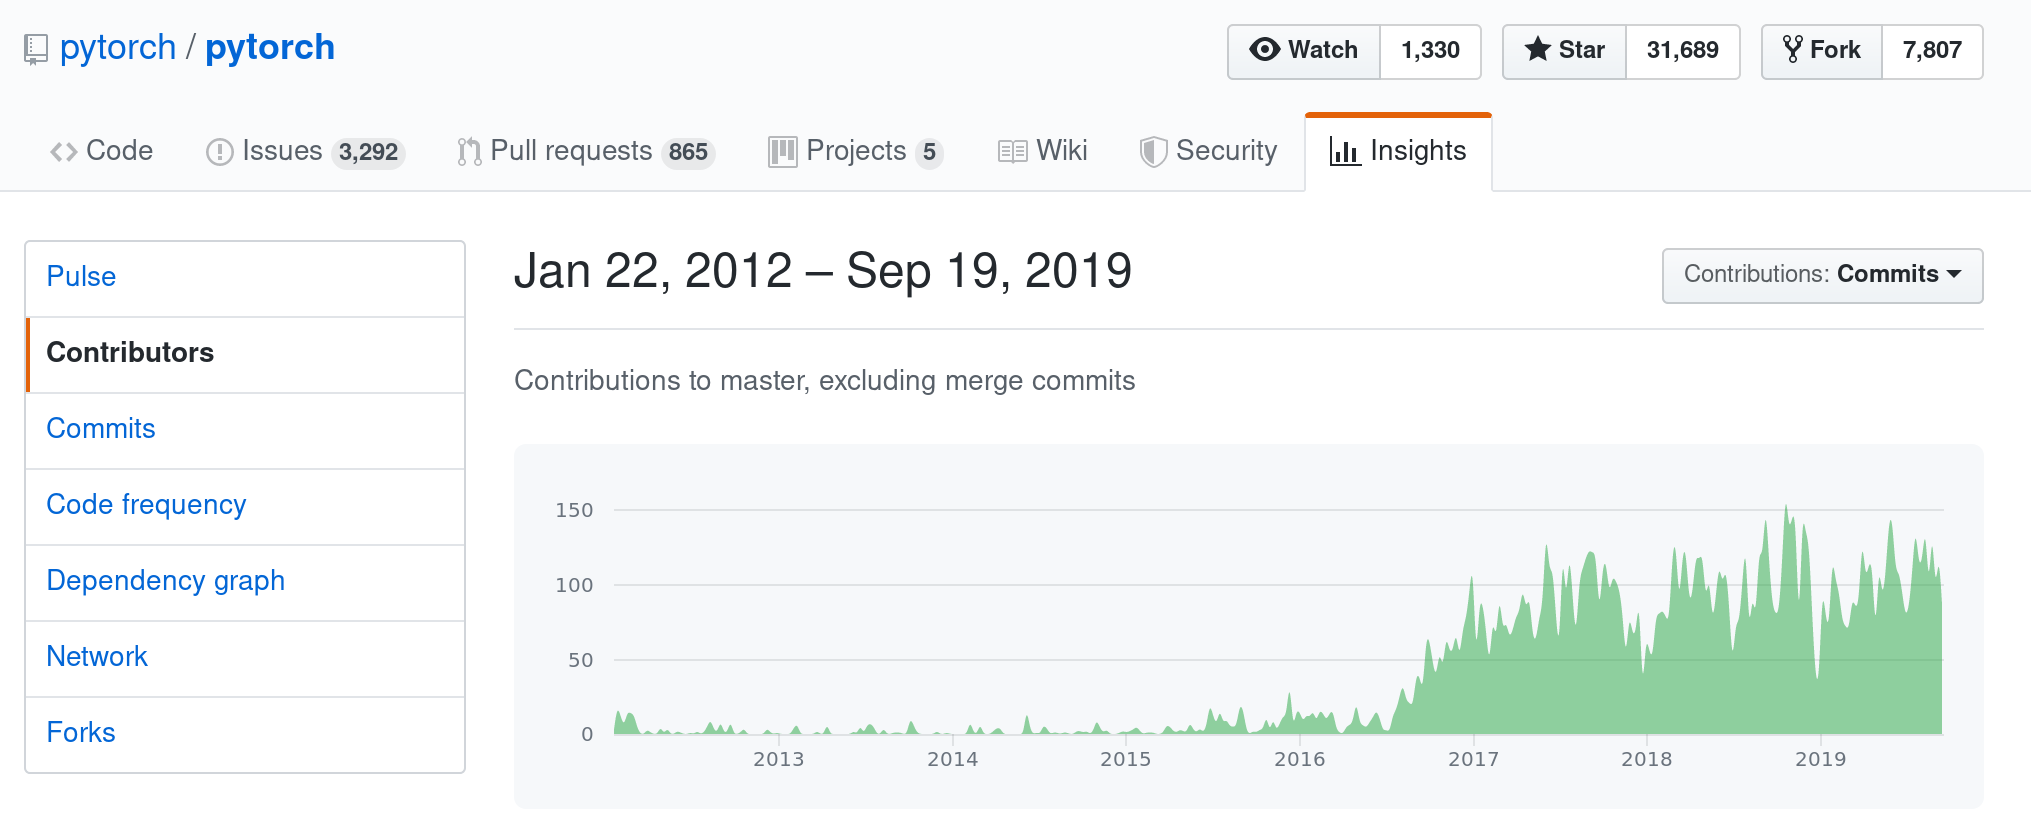Click the 865 pull requests counter
2031x830 pixels.
coord(688,152)
